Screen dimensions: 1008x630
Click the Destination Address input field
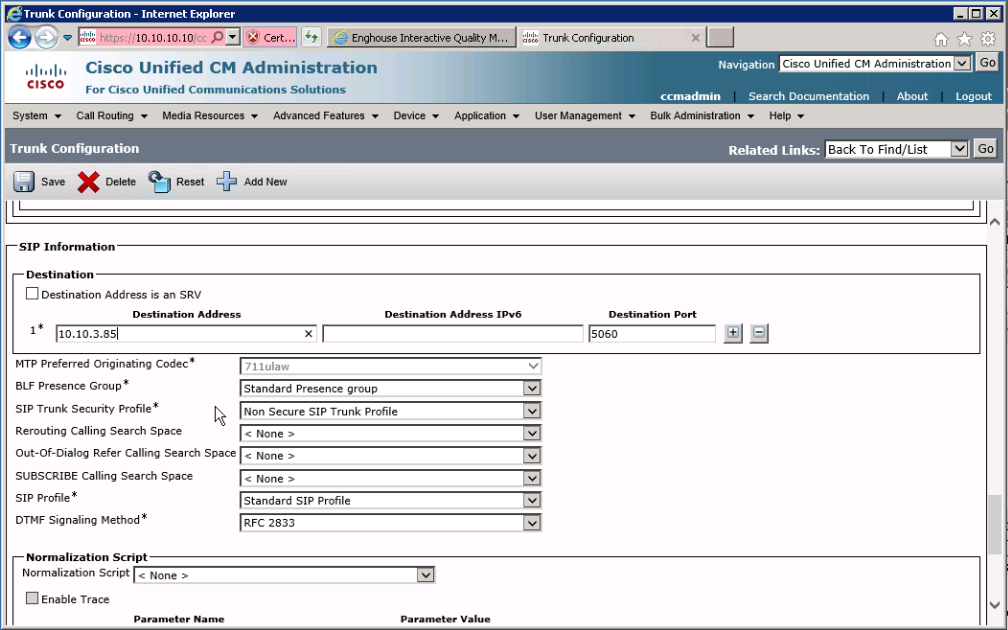click(186, 334)
